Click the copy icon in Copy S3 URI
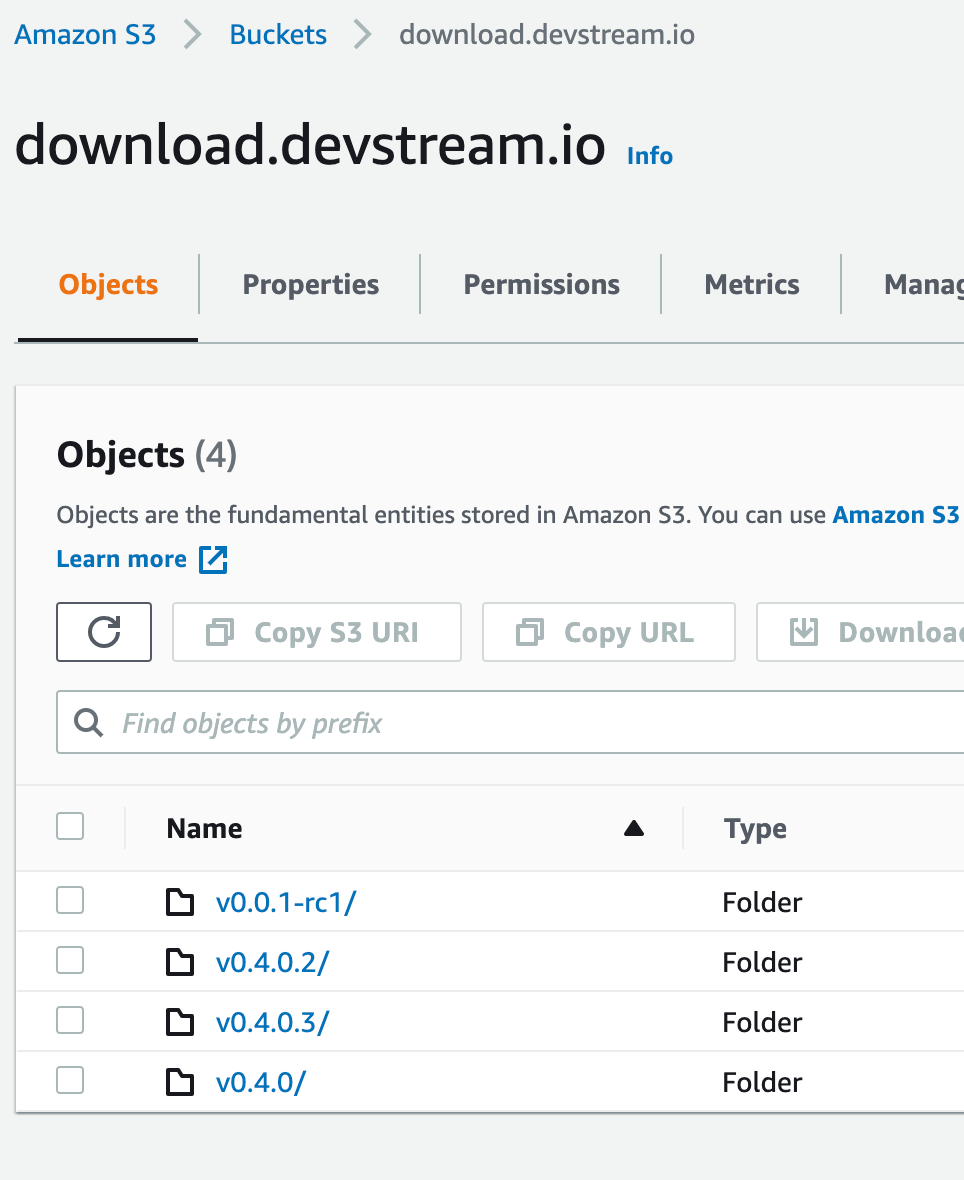Viewport: 964px width, 1180px height. (220, 632)
